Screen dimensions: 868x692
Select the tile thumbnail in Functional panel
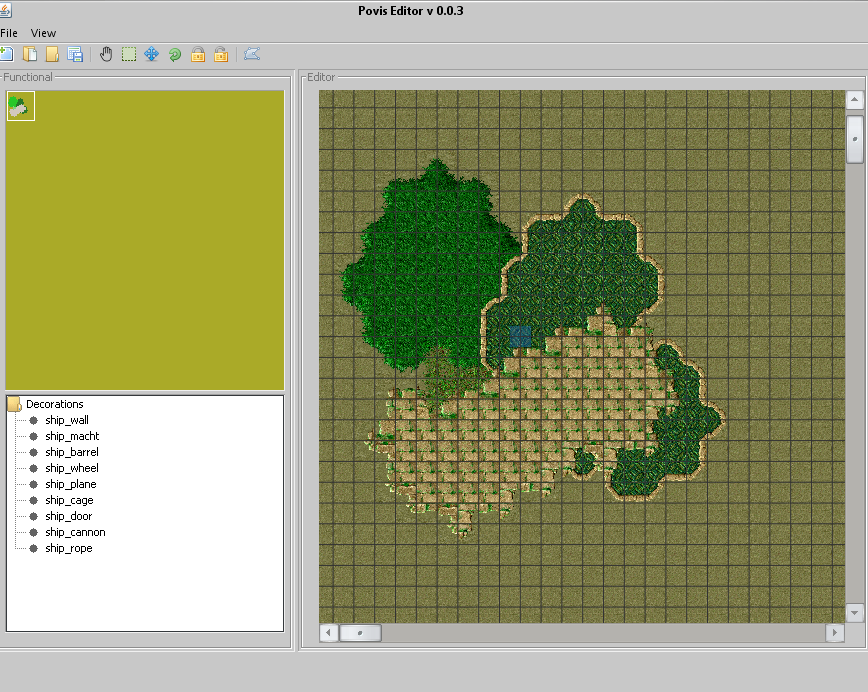click(x=21, y=106)
